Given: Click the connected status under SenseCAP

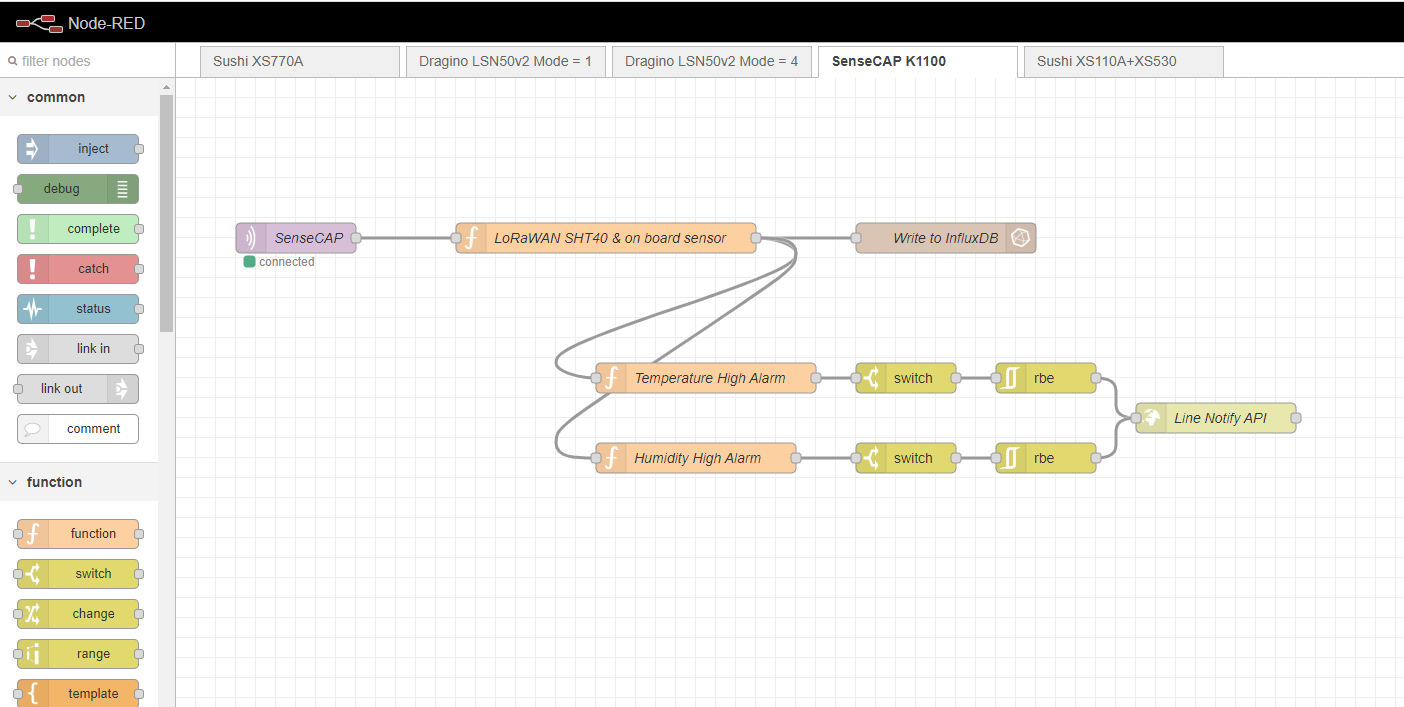Looking at the screenshot, I should (279, 262).
